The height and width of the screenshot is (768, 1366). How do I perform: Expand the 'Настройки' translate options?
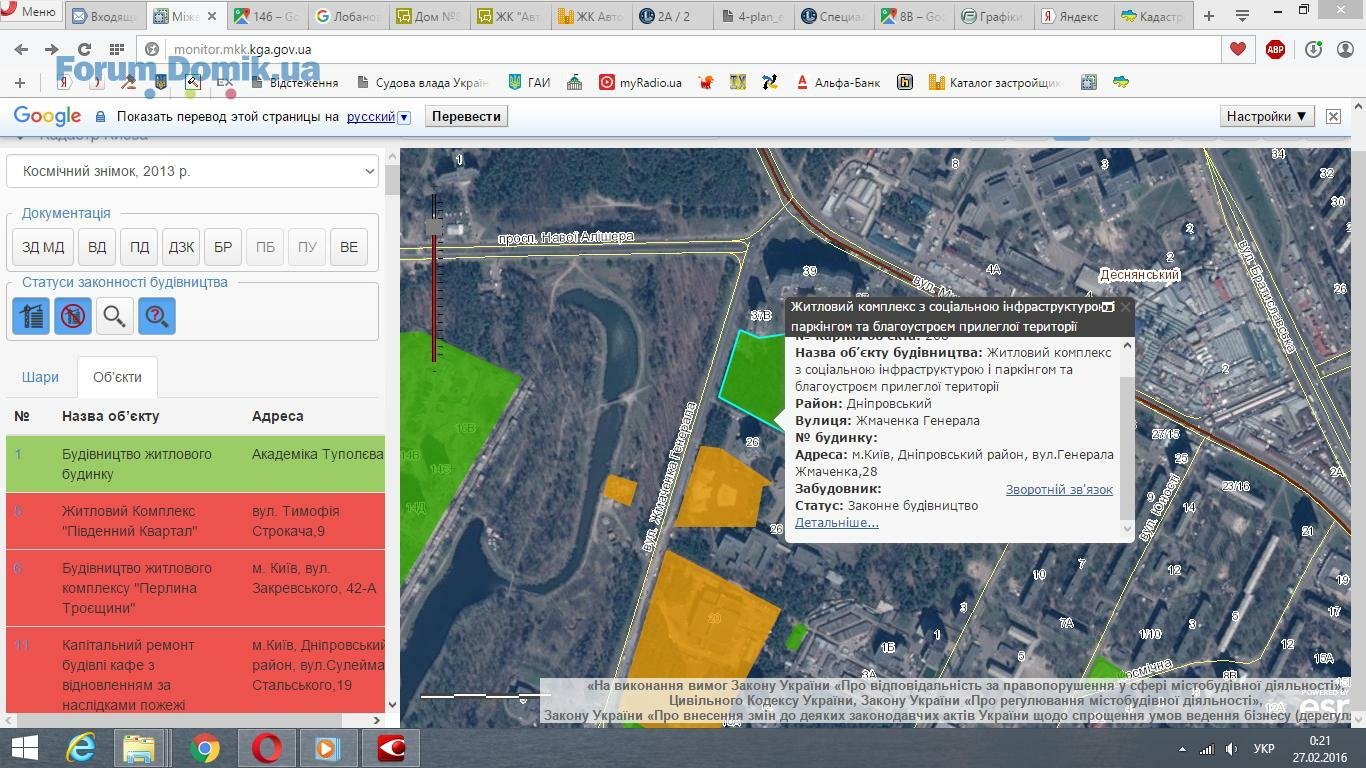click(x=1266, y=116)
